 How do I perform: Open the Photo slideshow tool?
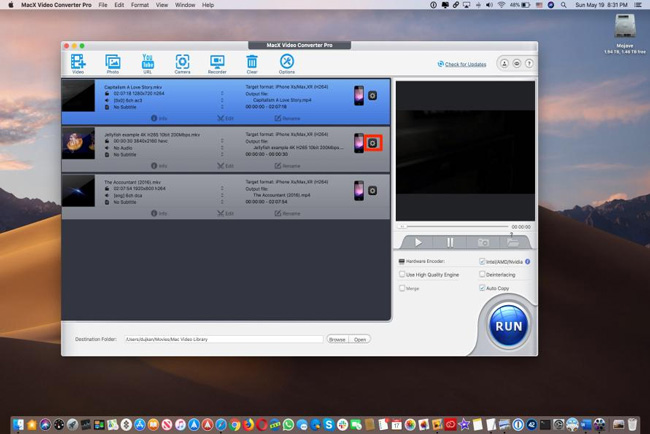coord(113,63)
